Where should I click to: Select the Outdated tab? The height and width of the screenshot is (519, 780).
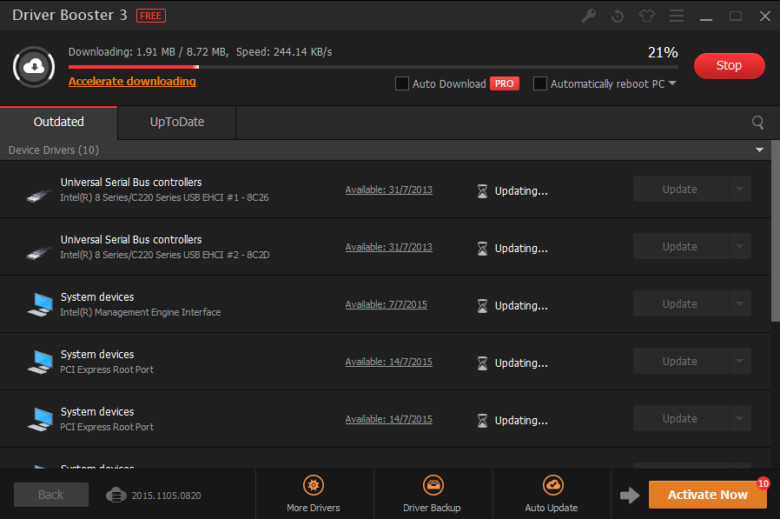click(59, 122)
